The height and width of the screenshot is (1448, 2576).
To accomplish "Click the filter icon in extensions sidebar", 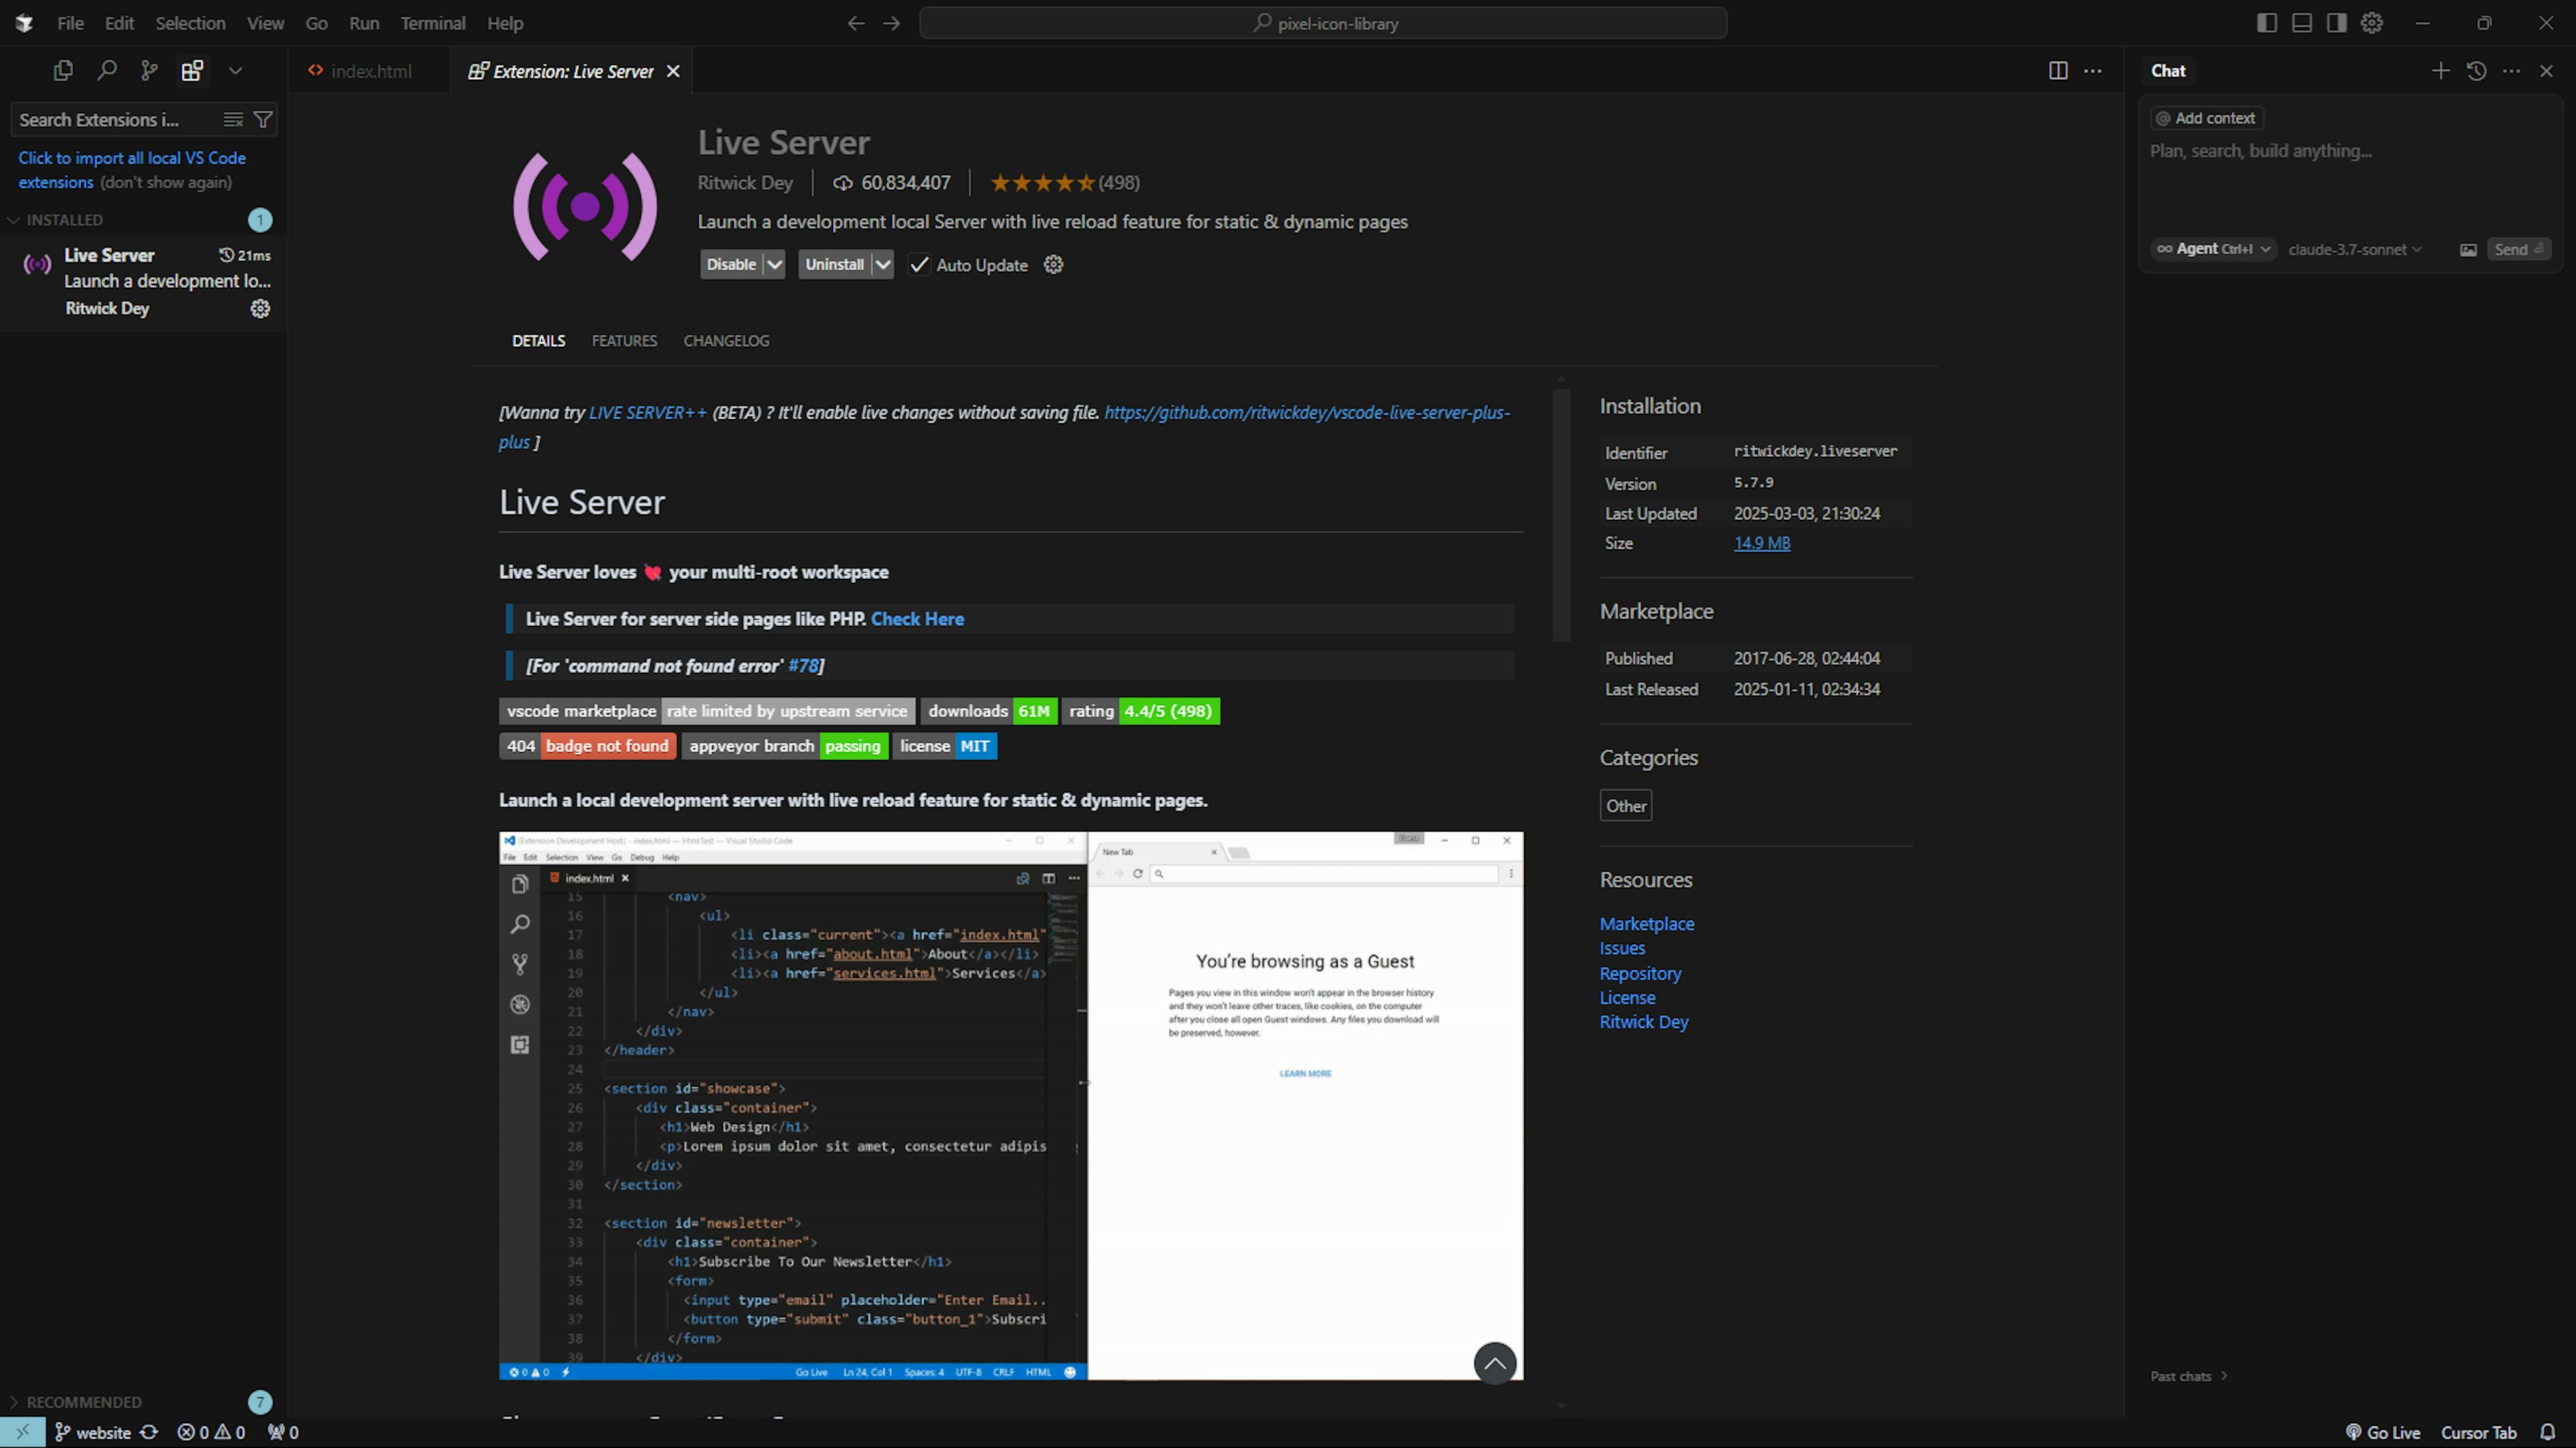I will pos(262,119).
